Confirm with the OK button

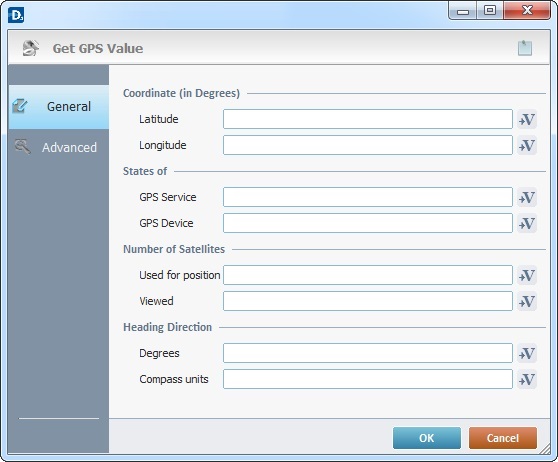427,438
